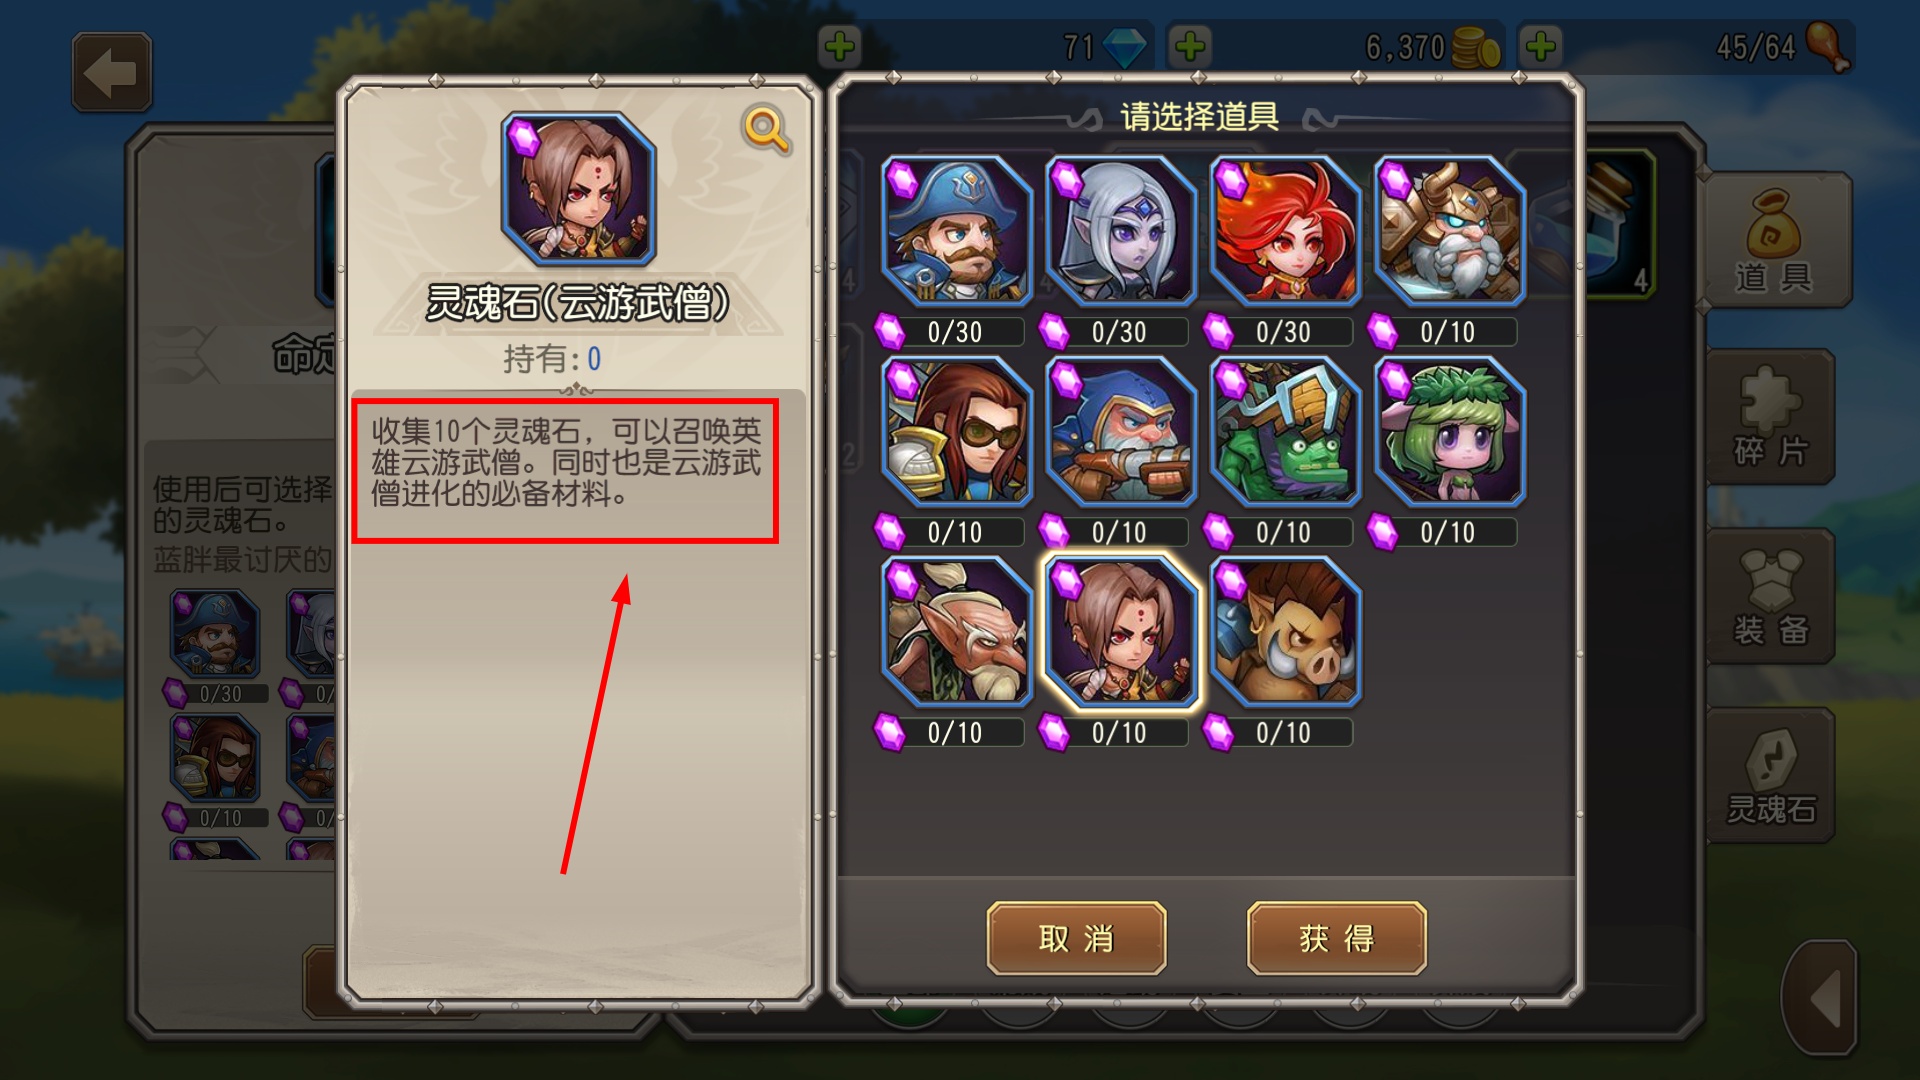Pick the golden horned dwarf soul stone

click(1450, 231)
